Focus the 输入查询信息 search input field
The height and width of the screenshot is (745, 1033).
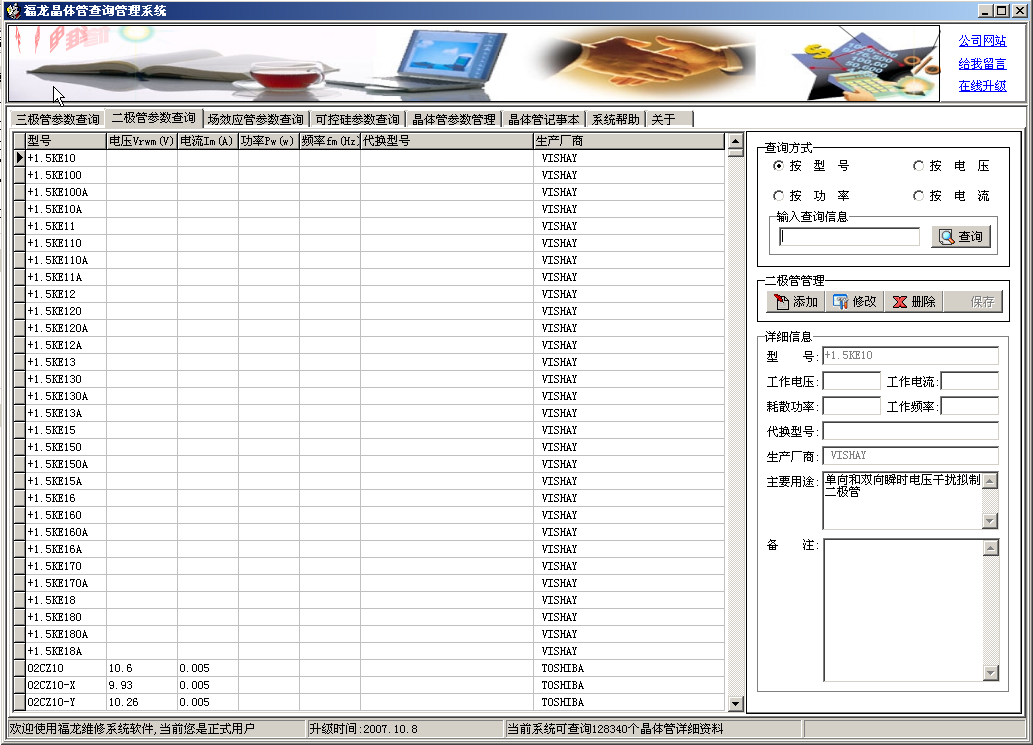(x=849, y=237)
